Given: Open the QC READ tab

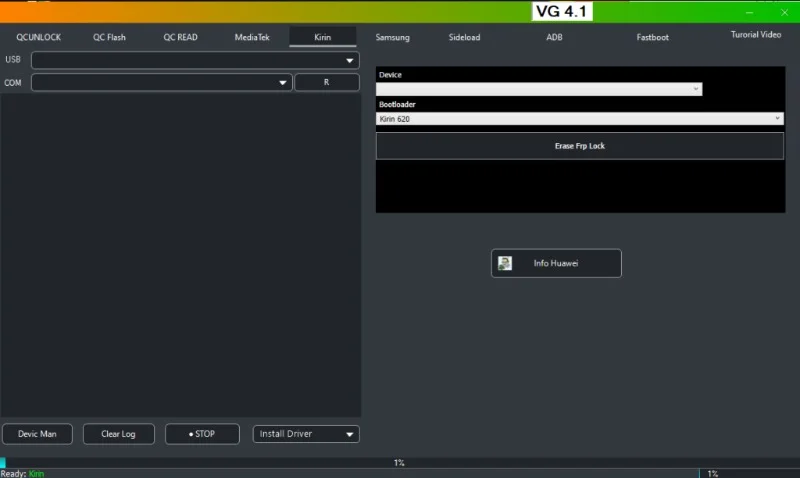Looking at the screenshot, I should (180, 37).
